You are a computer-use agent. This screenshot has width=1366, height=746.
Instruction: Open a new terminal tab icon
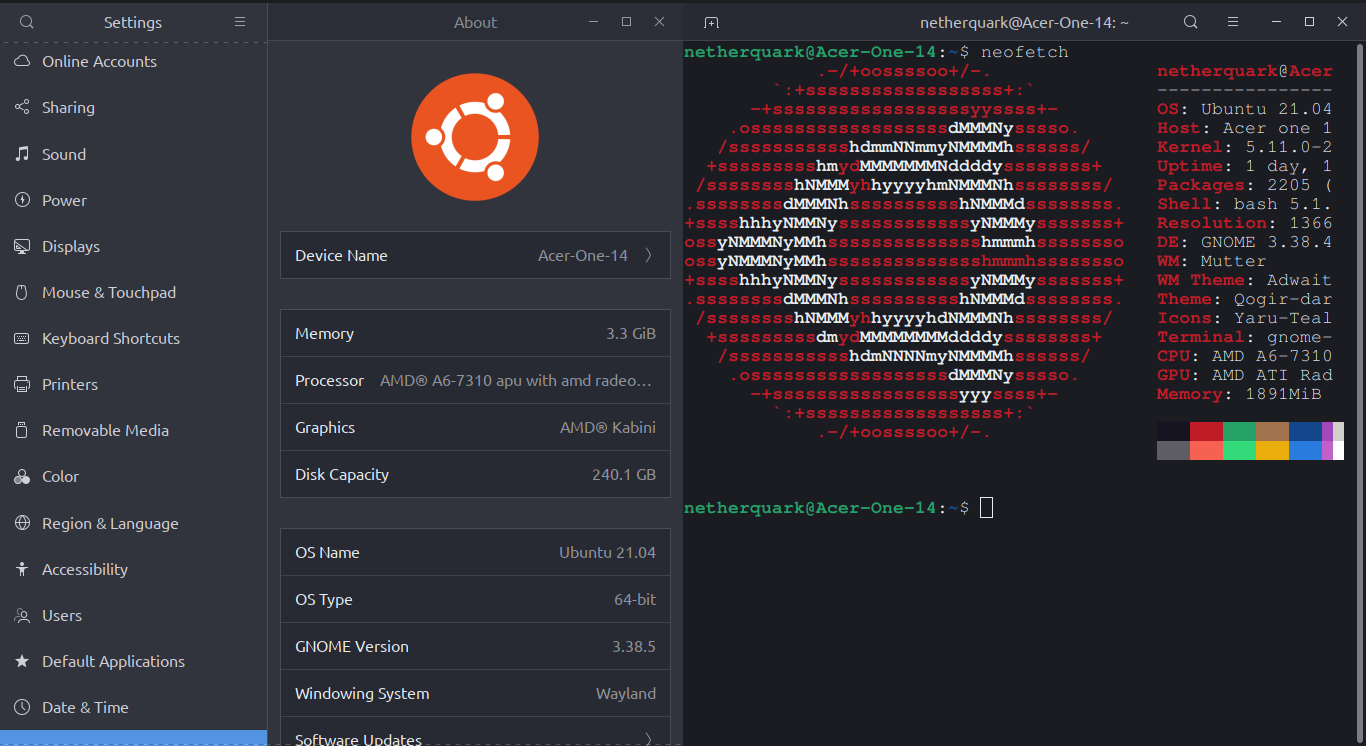tap(711, 20)
